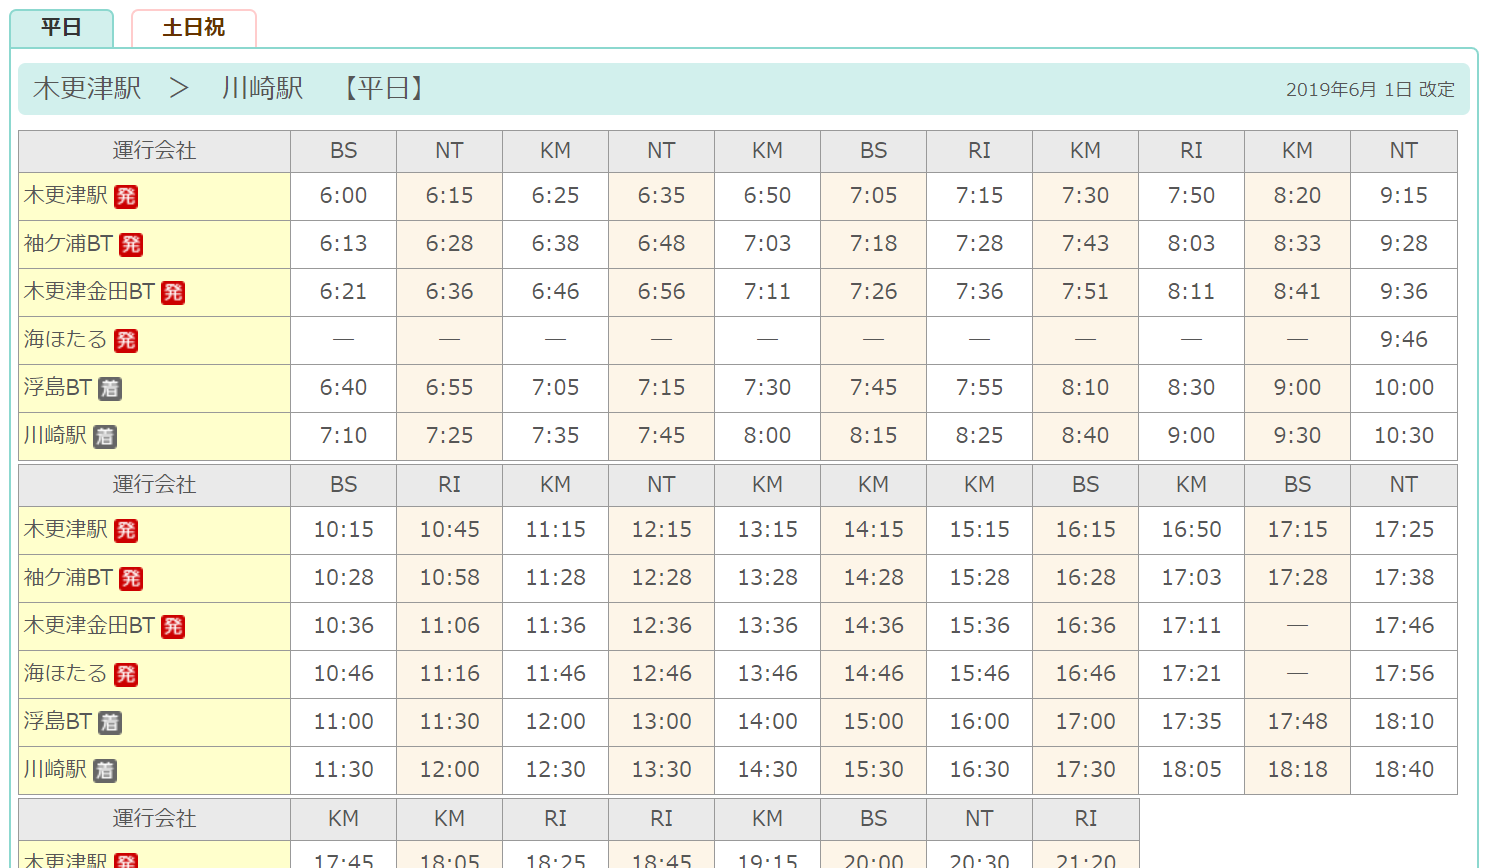This screenshot has height=868, width=1491.
Task: Click the BS company header above 6:00
Action: (344, 151)
